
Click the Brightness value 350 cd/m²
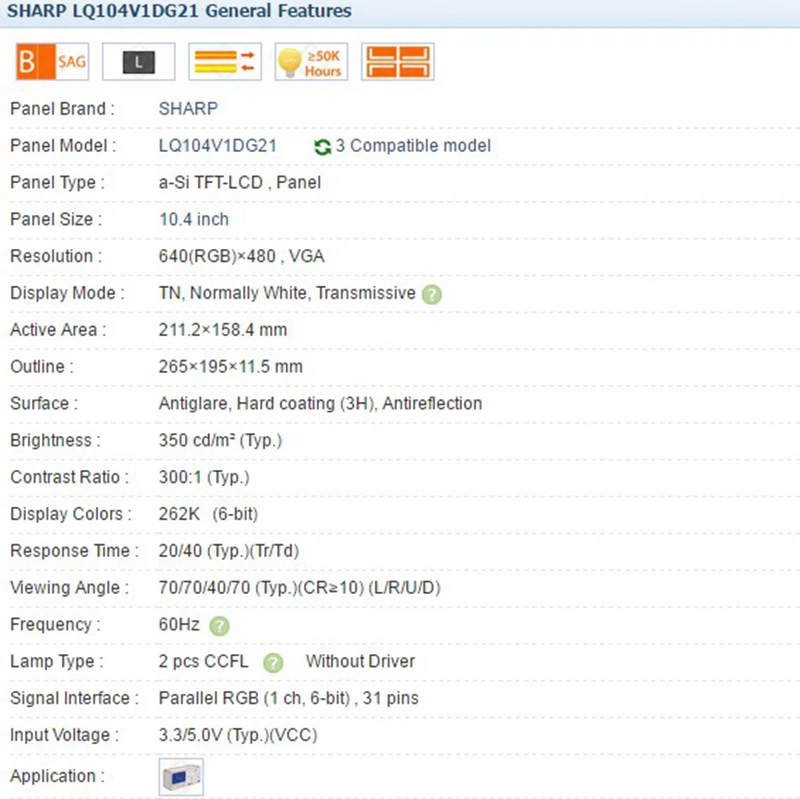221,441
